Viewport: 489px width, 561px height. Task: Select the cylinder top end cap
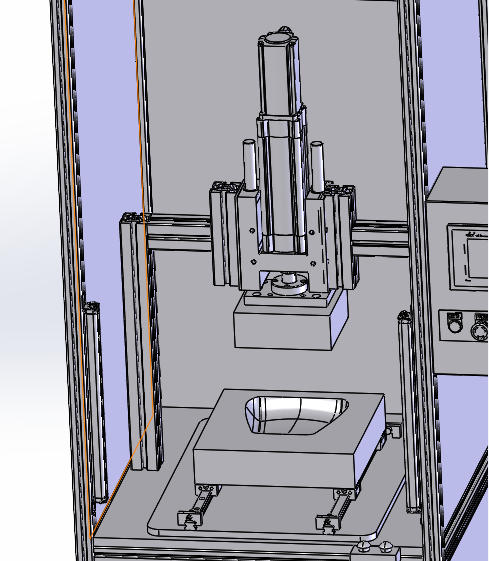click(278, 38)
